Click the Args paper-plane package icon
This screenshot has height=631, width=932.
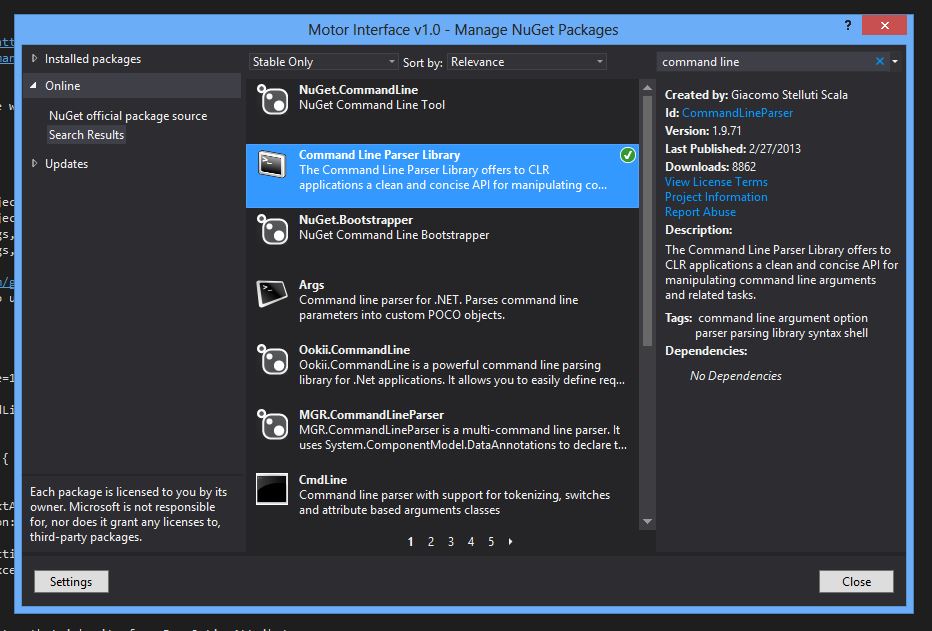[x=272, y=293]
